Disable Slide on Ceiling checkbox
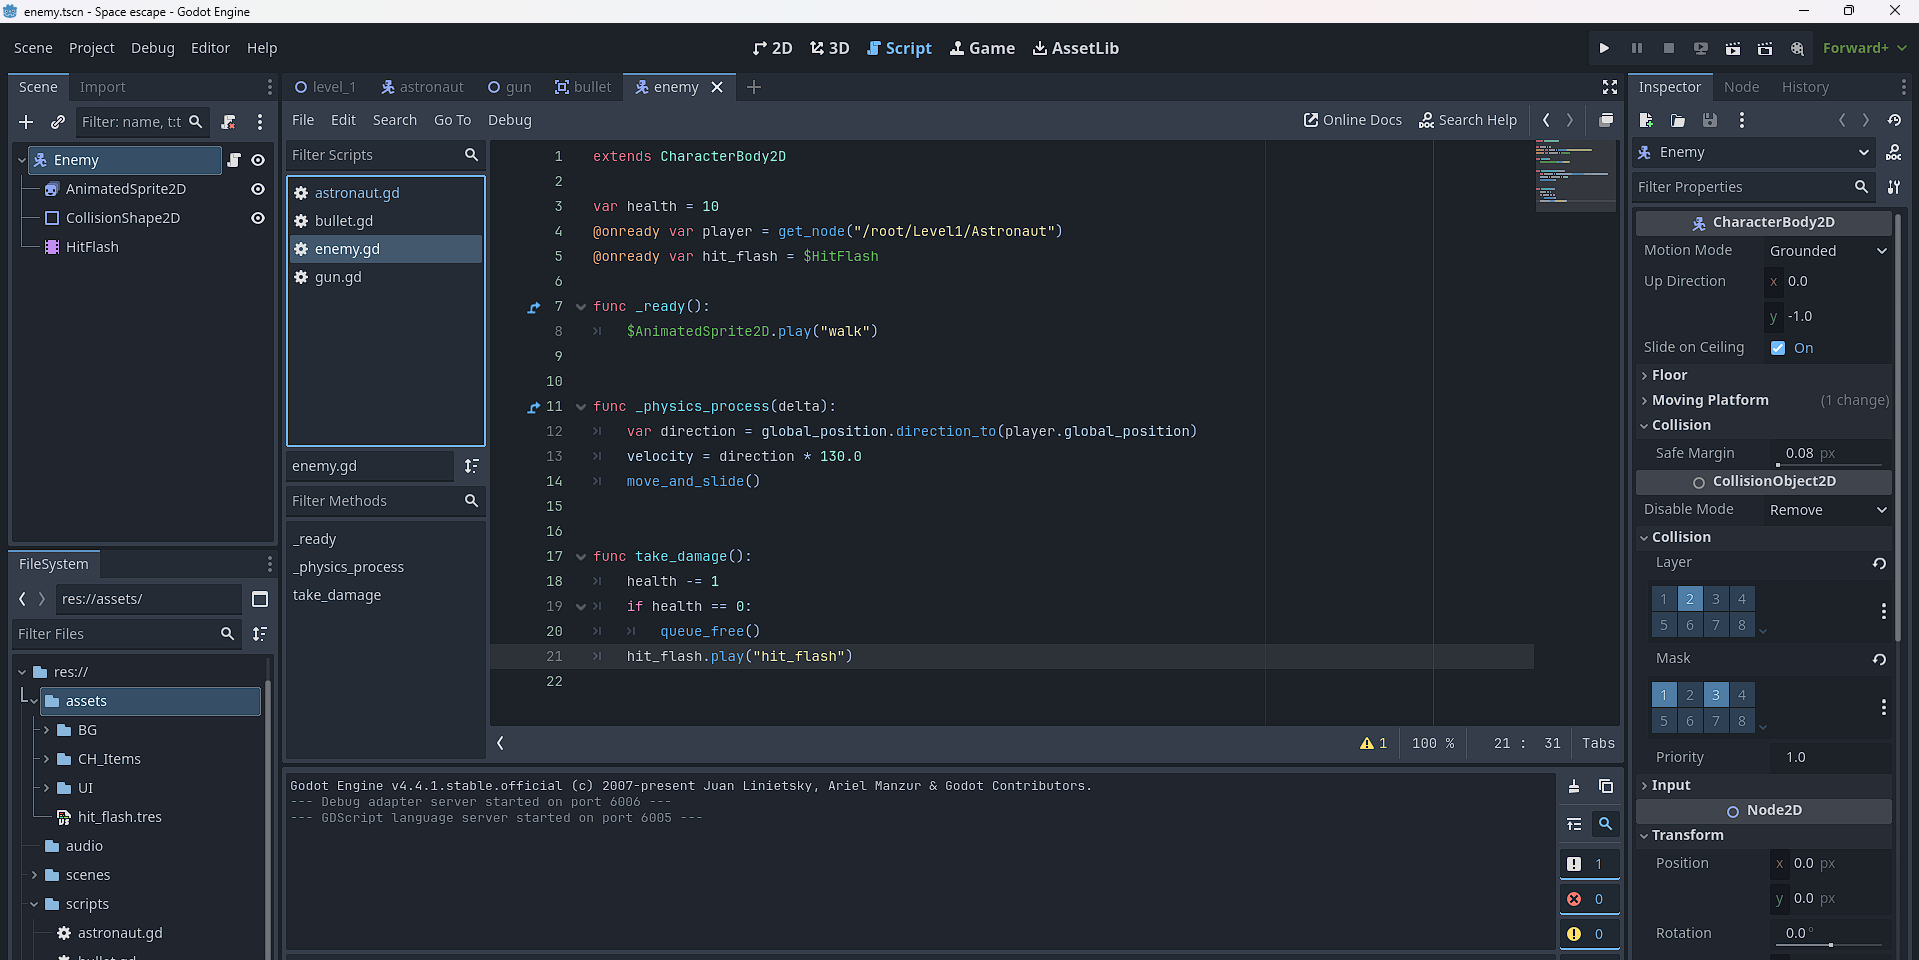Image resolution: width=1919 pixels, height=960 pixels. (x=1777, y=348)
